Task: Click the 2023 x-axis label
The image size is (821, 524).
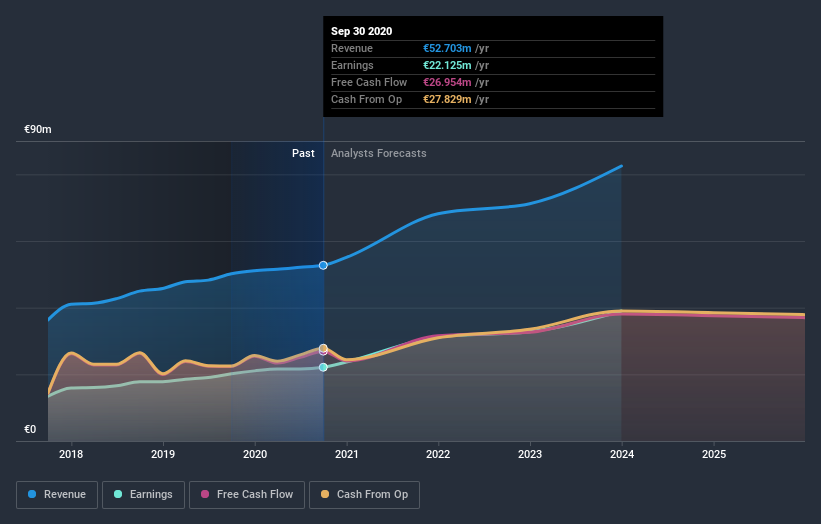Action: point(530,454)
